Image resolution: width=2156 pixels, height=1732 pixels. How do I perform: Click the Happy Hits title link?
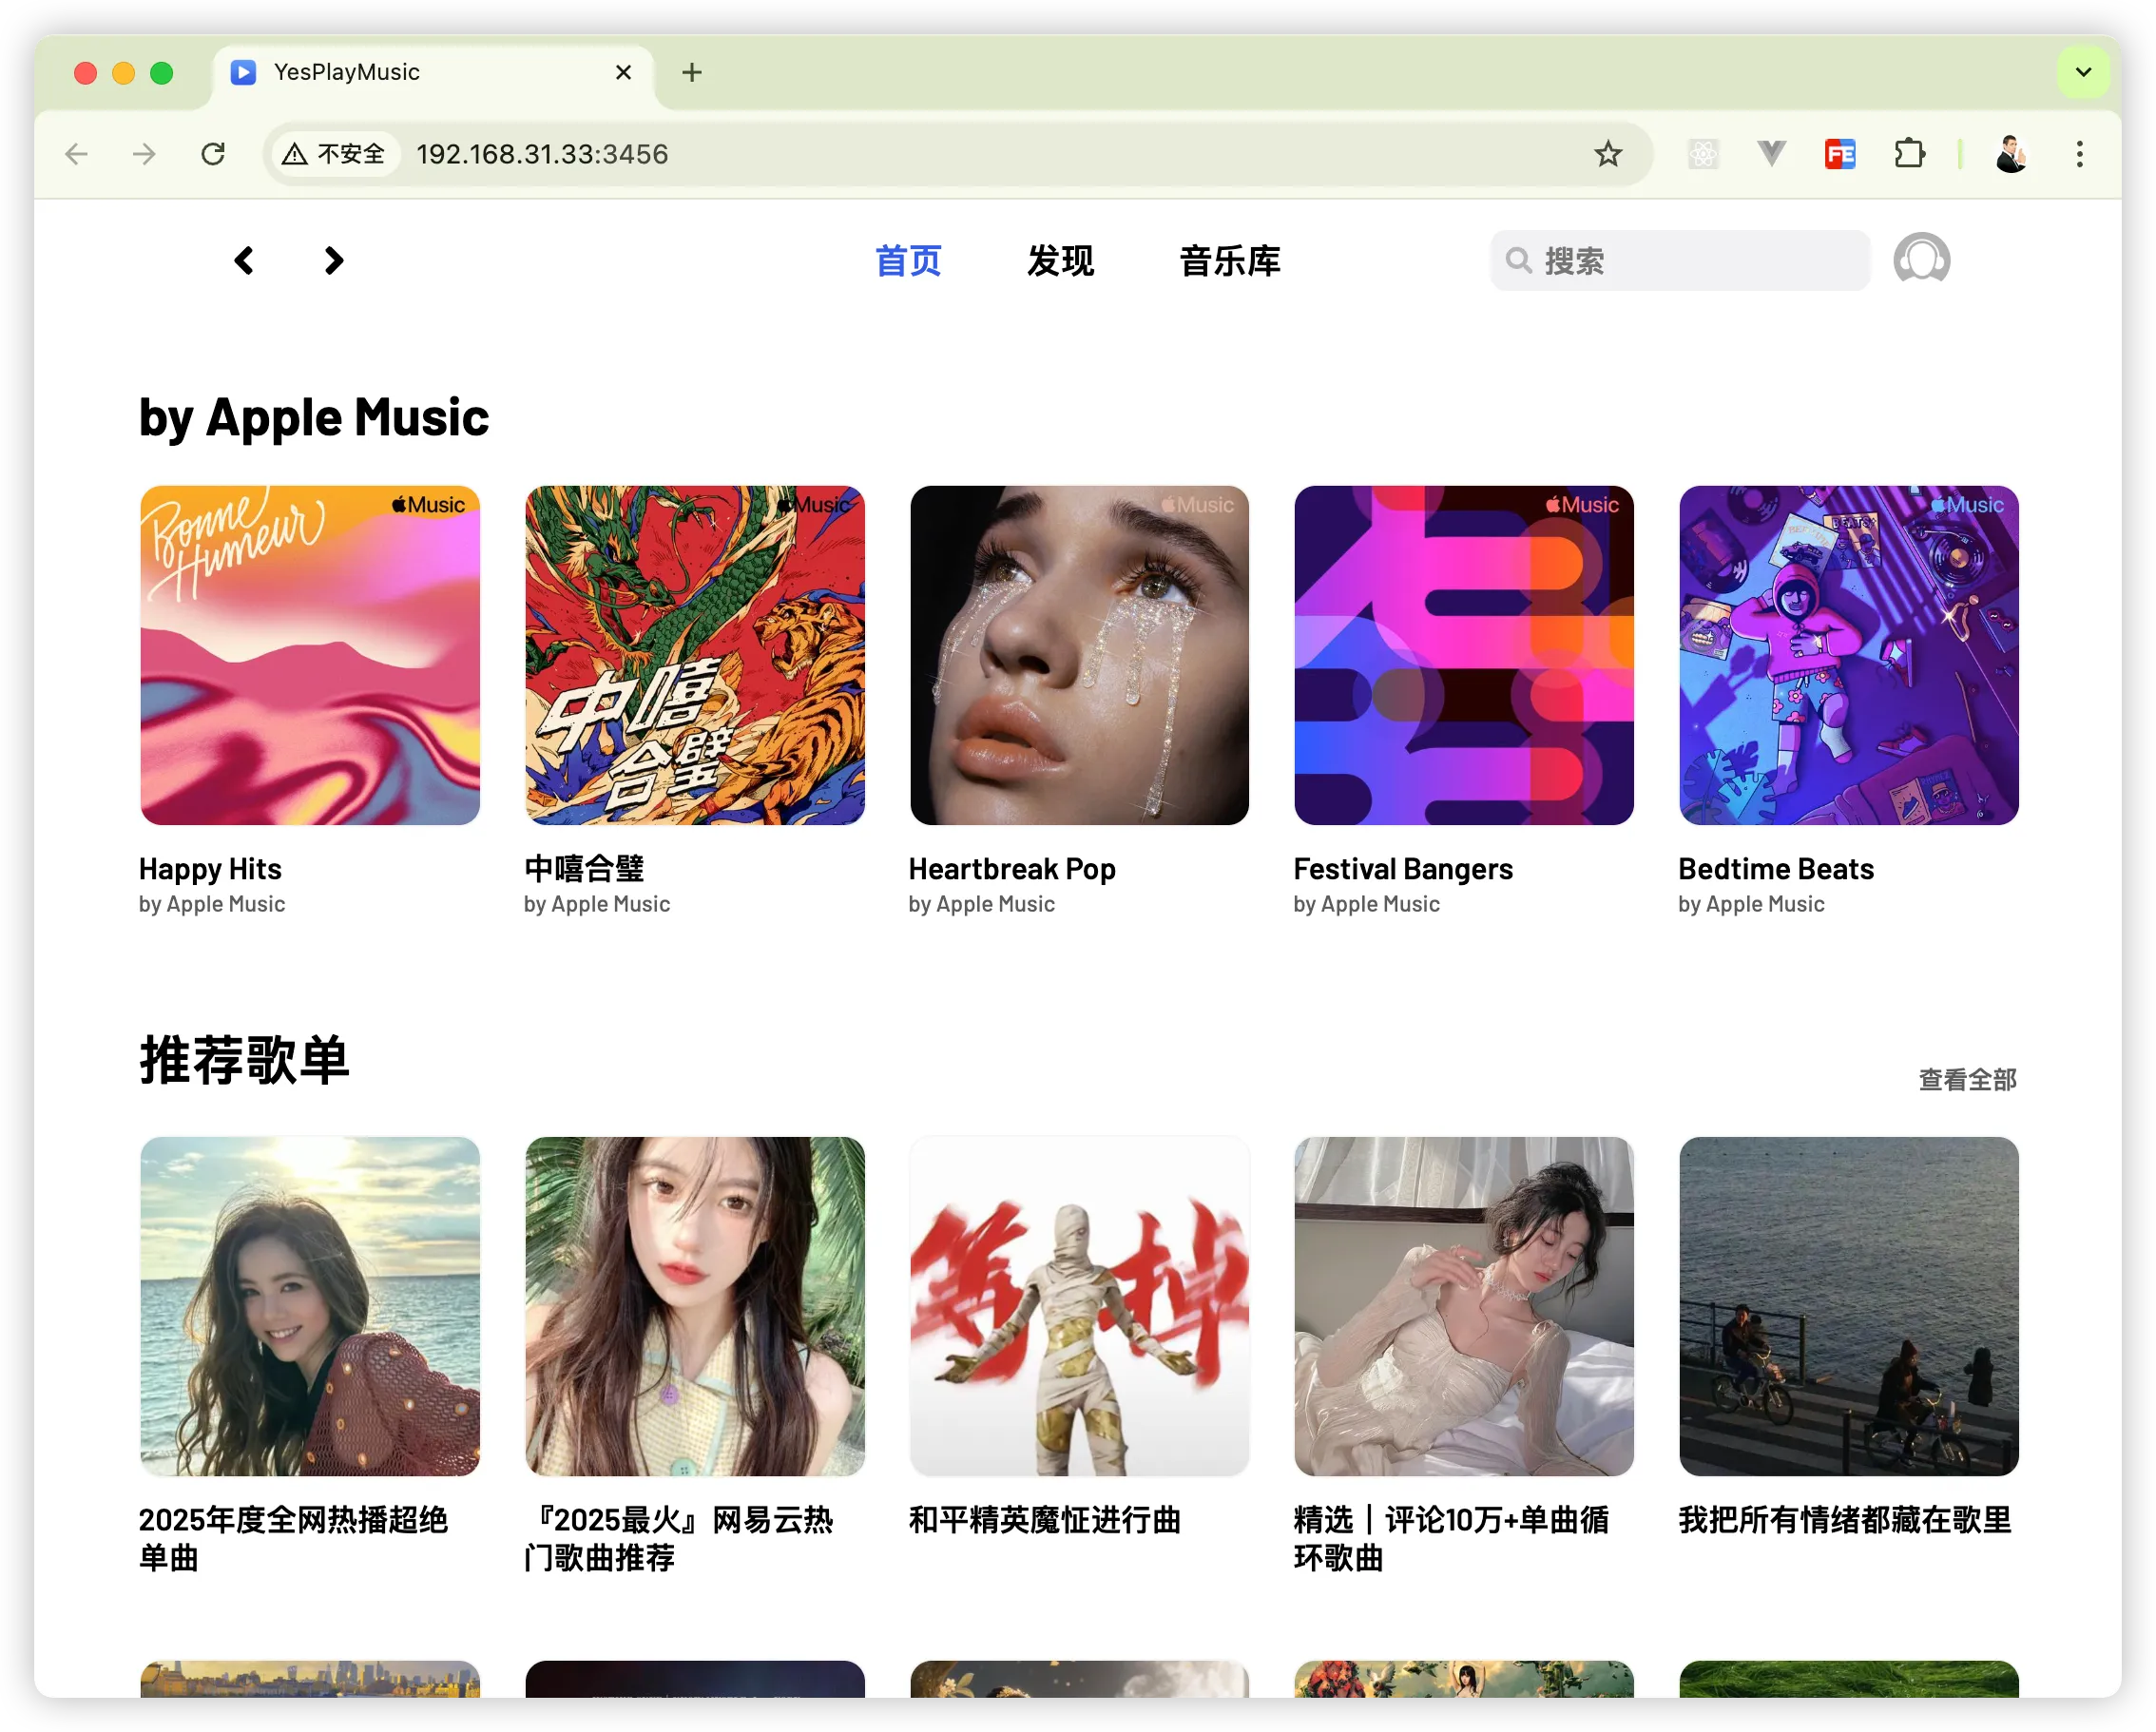click(x=210, y=869)
